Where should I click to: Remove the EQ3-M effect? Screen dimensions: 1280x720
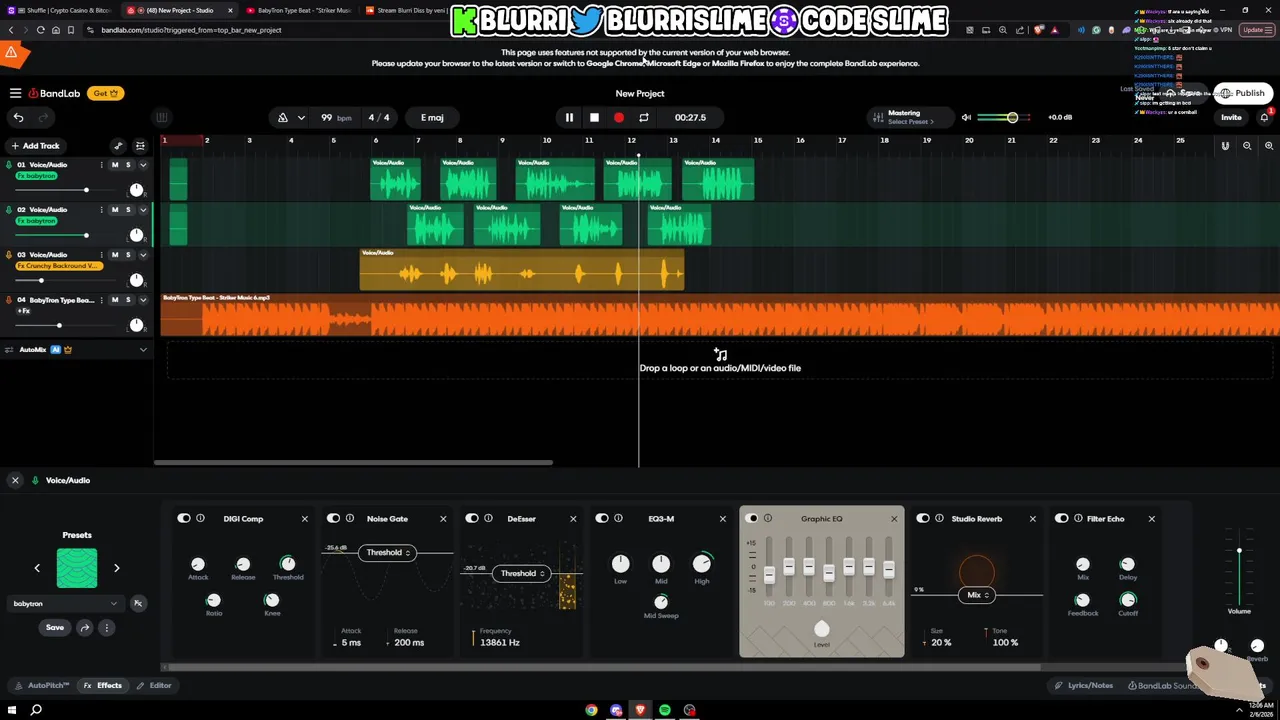[x=723, y=519]
